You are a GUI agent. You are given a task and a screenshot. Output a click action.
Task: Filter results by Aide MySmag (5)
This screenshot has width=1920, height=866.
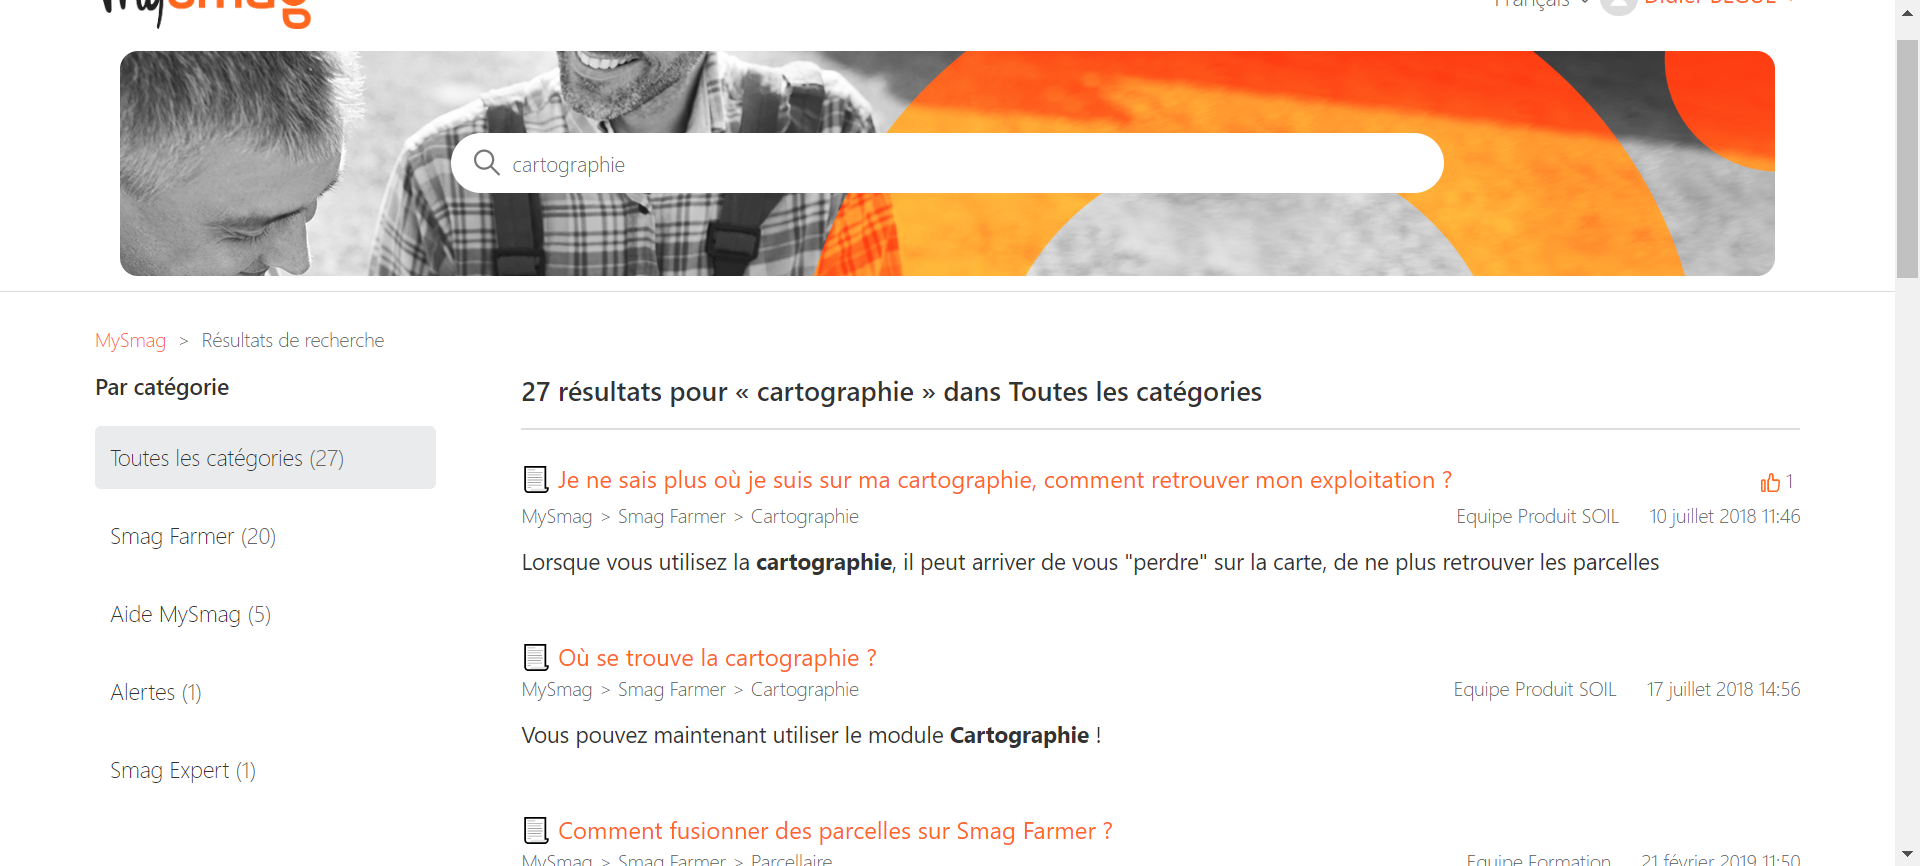point(190,615)
